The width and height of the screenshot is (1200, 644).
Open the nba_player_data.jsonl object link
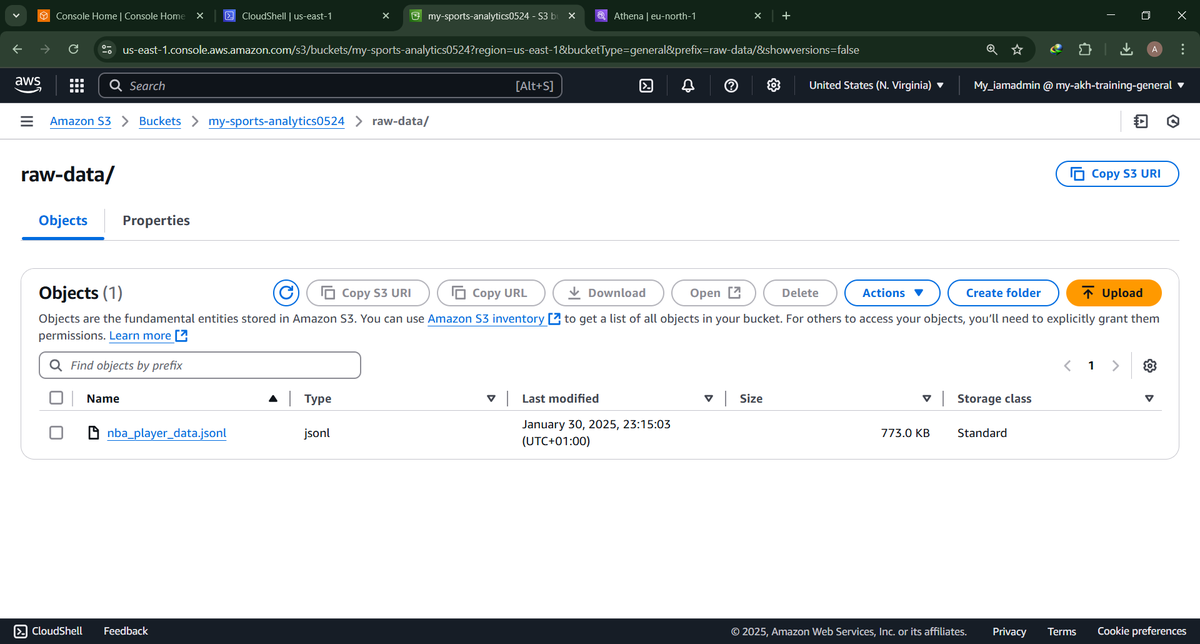tap(166, 433)
